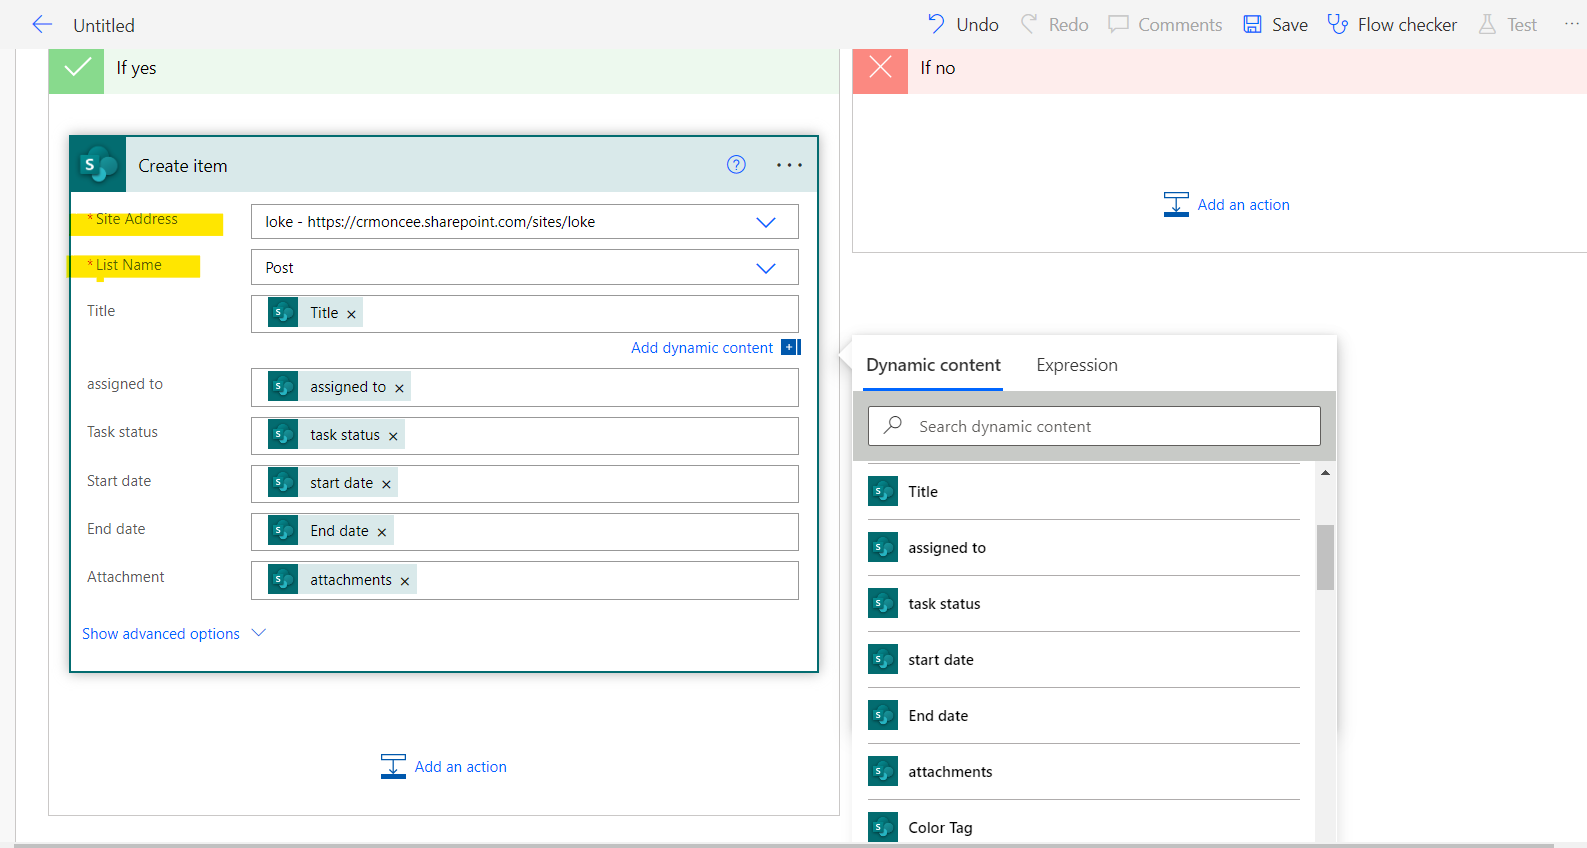Add an action in If no branch
The height and width of the screenshot is (848, 1587).
[x=1226, y=205]
